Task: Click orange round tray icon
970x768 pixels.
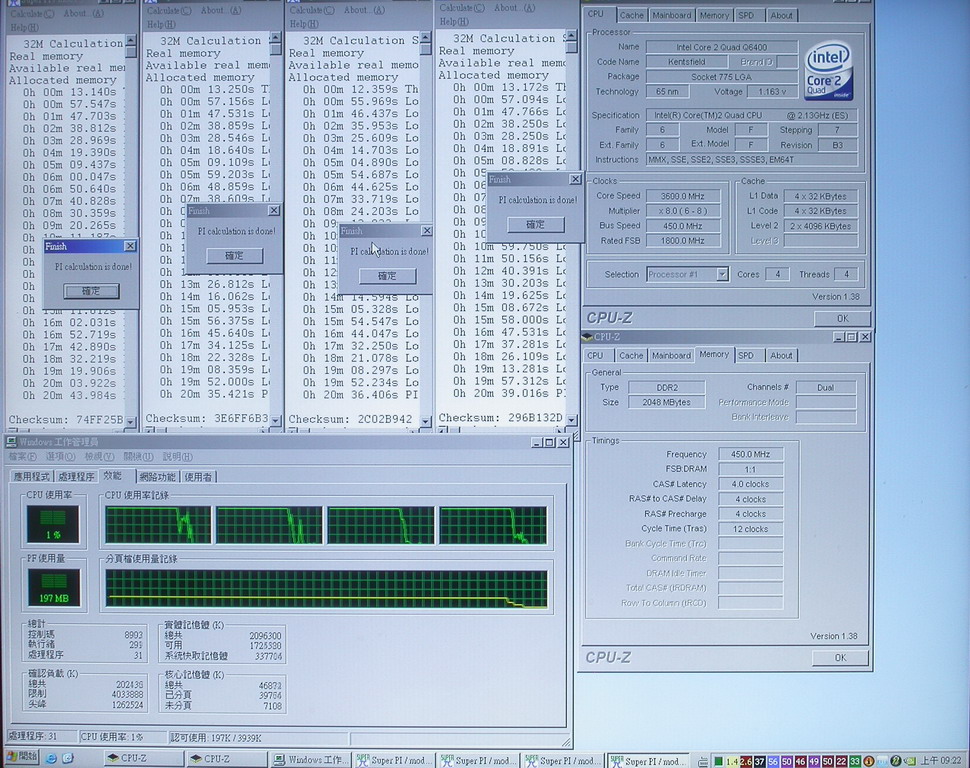Action: click(x=869, y=761)
